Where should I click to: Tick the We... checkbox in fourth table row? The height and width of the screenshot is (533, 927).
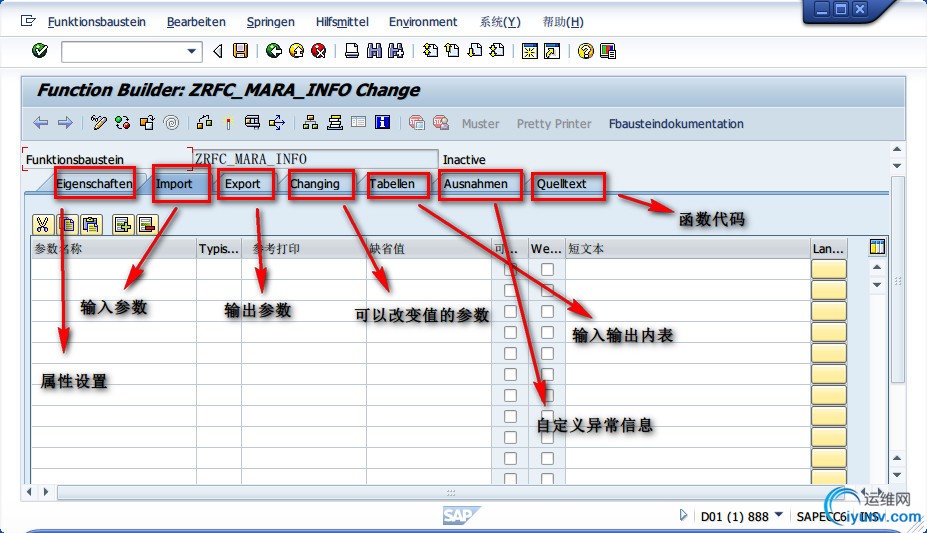click(x=547, y=332)
